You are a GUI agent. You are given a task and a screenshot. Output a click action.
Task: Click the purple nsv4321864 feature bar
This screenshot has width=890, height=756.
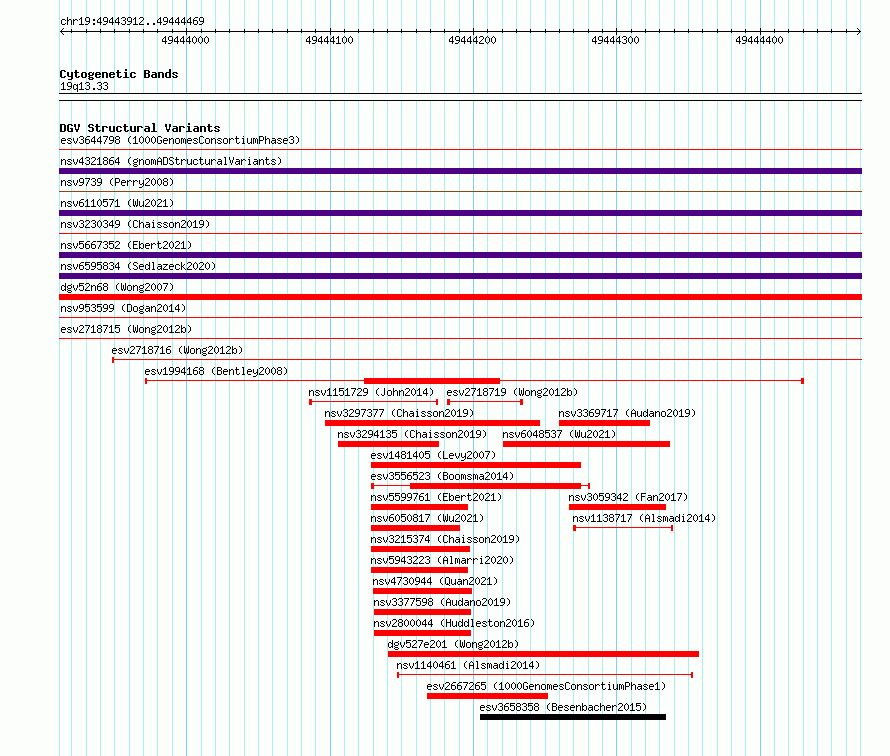[460, 171]
